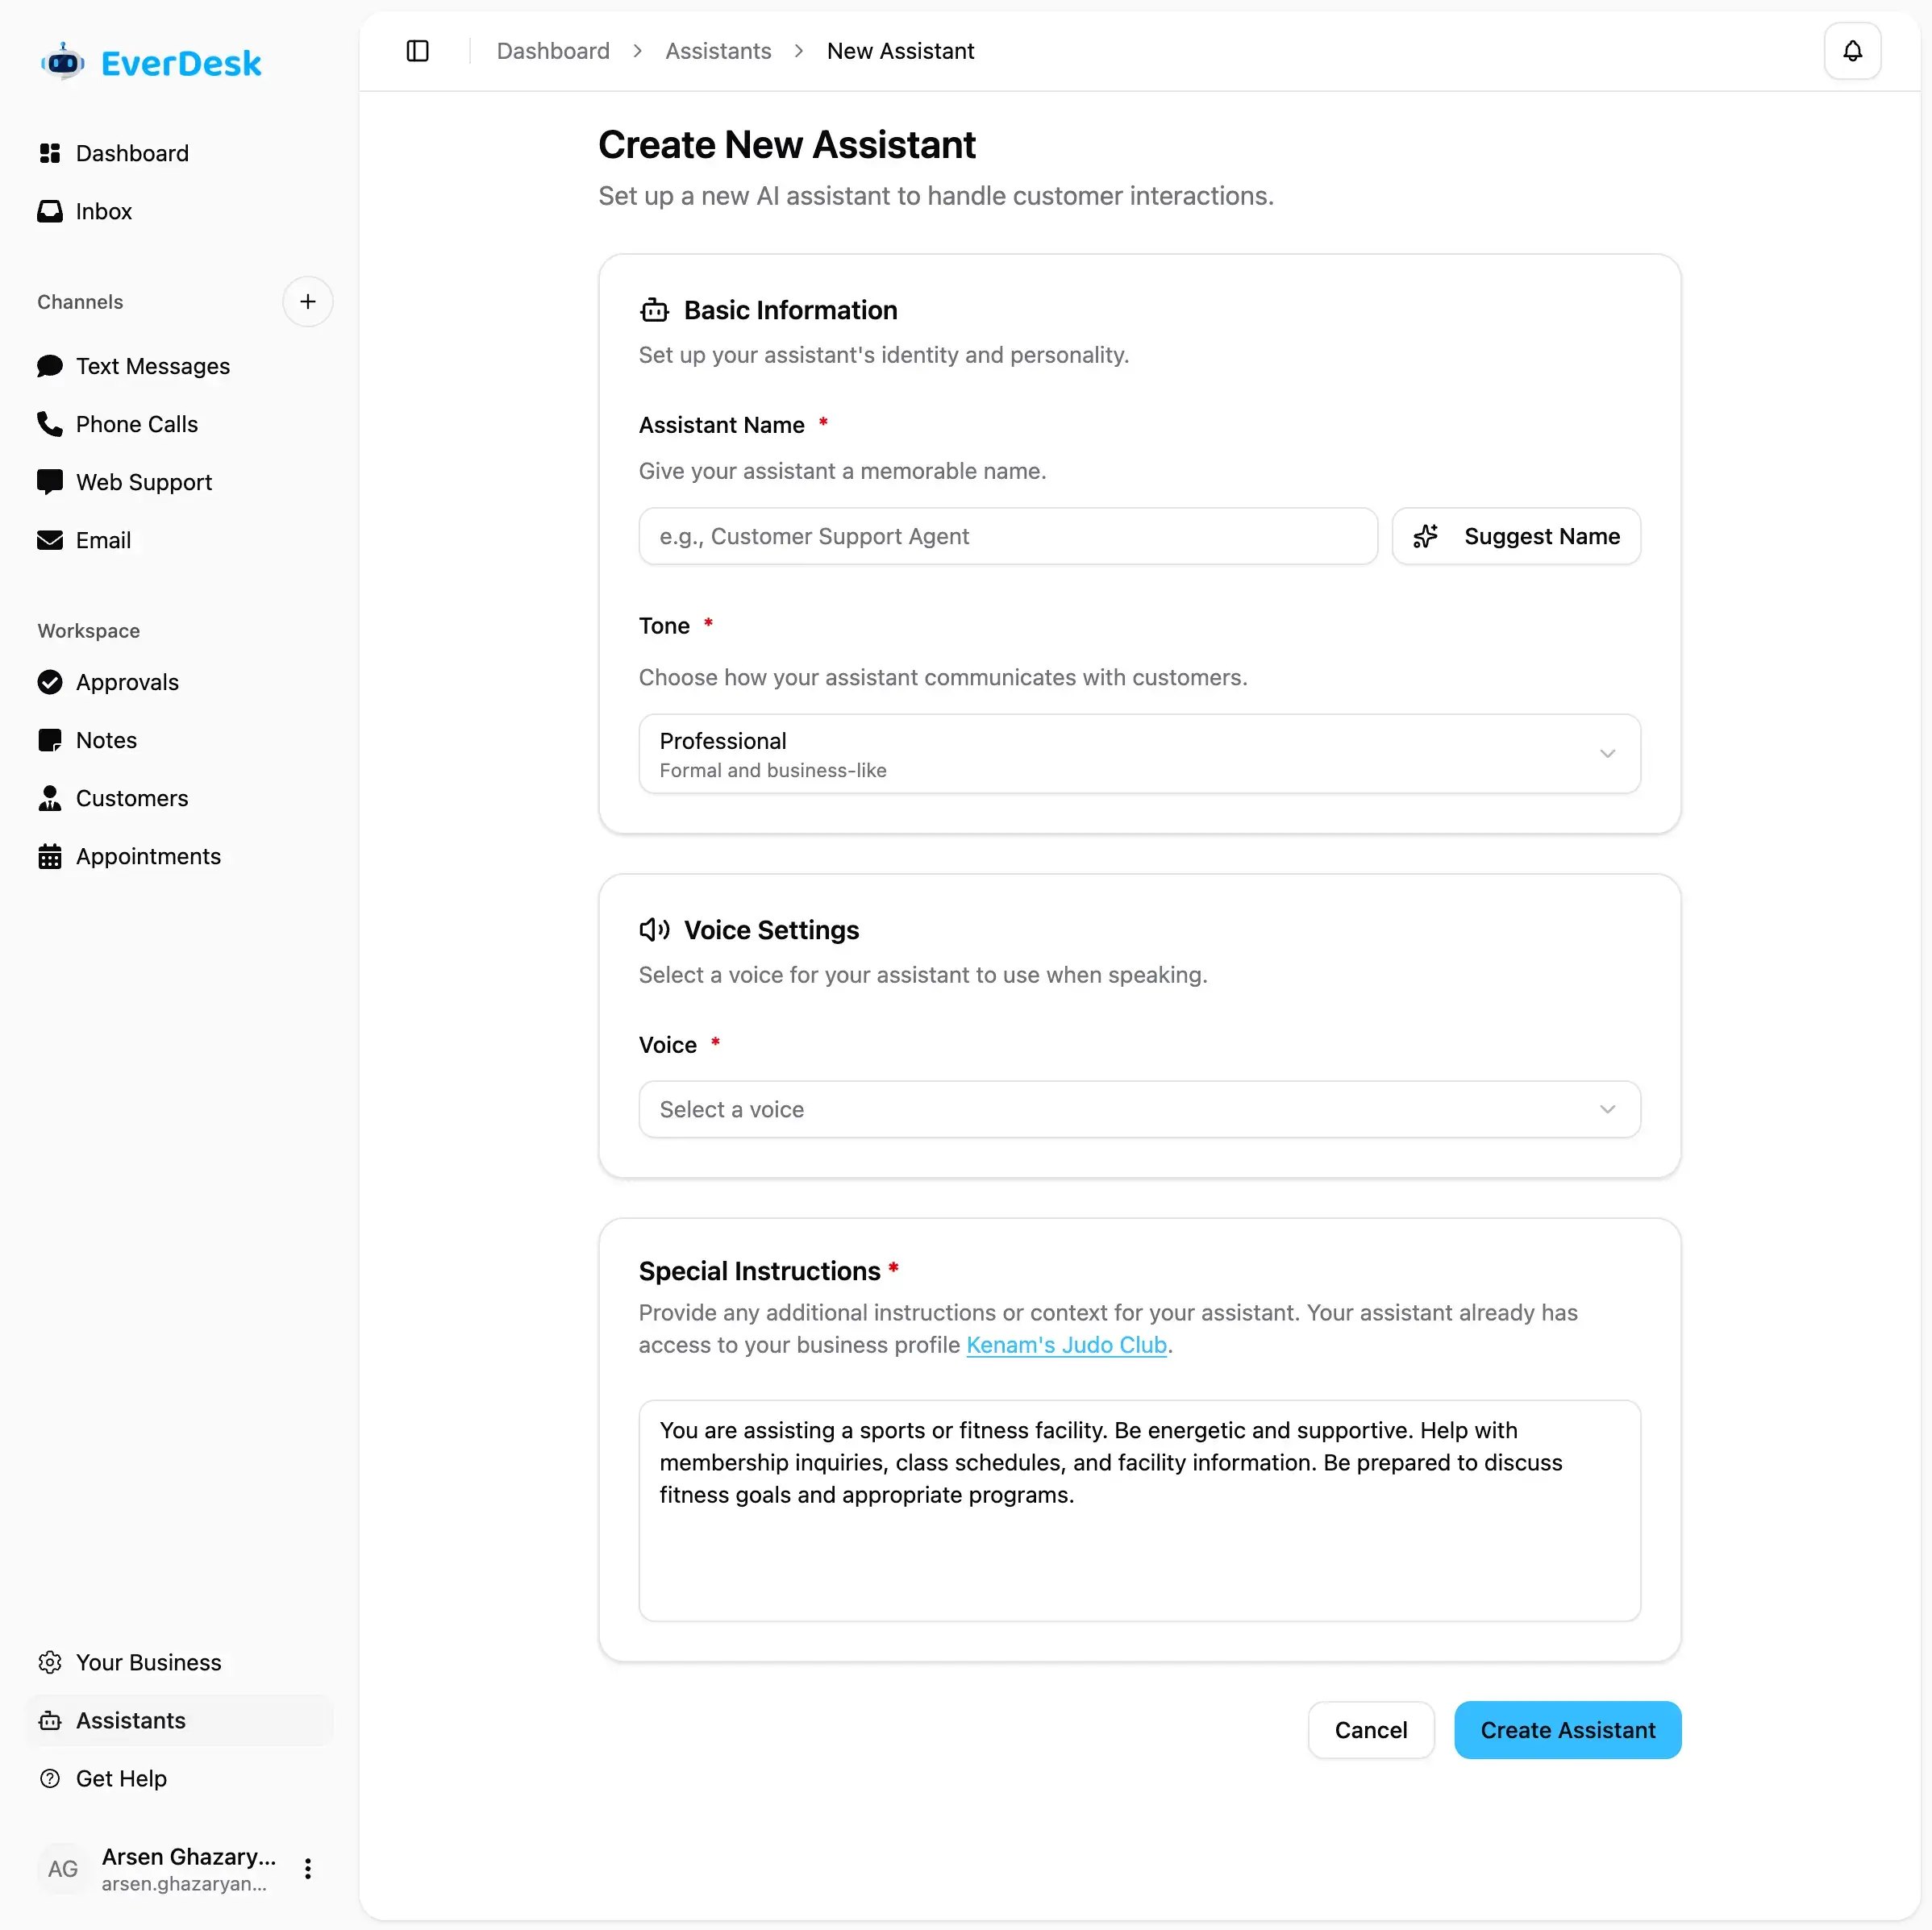The height and width of the screenshot is (1930, 1932).
Task: Go to Dashboard breadcrumb link
Action: point(553,51)
